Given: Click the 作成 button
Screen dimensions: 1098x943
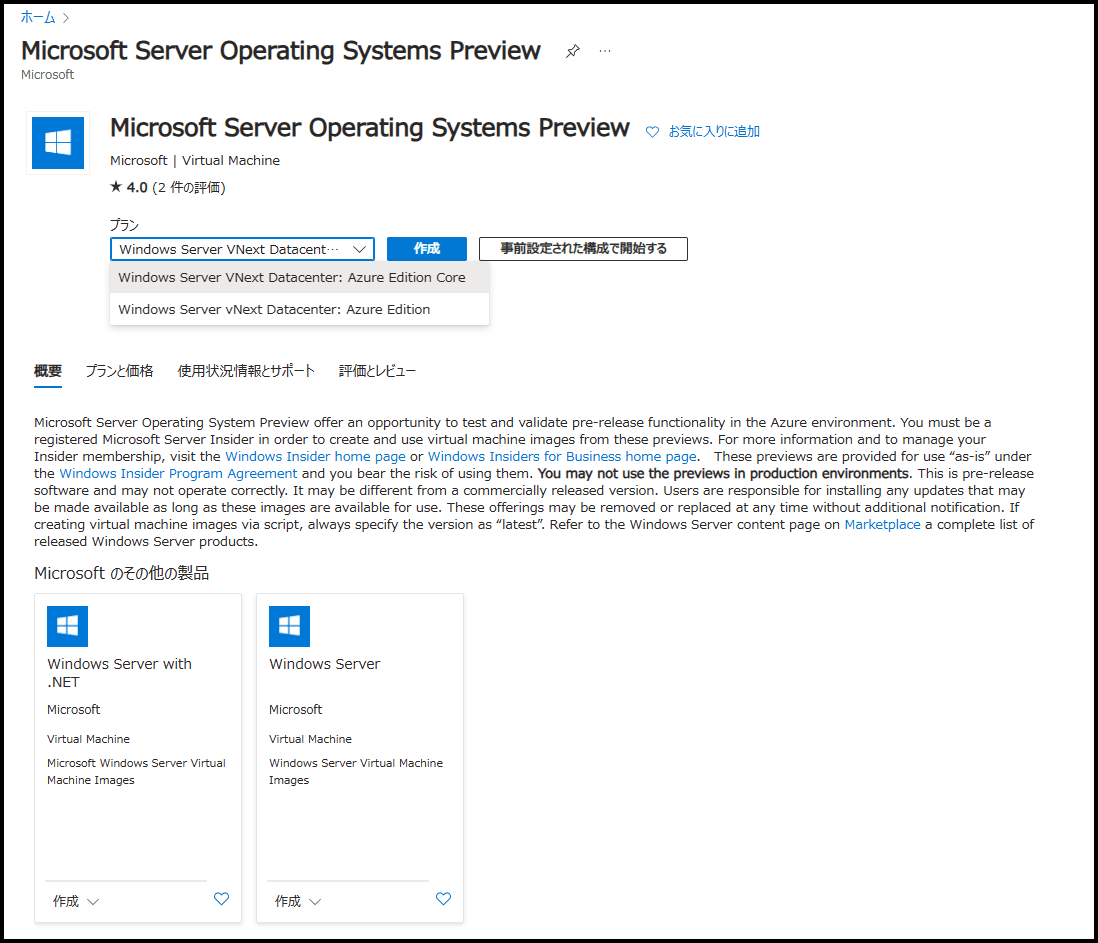Looking at the screenshot, I should coord(426,249).
